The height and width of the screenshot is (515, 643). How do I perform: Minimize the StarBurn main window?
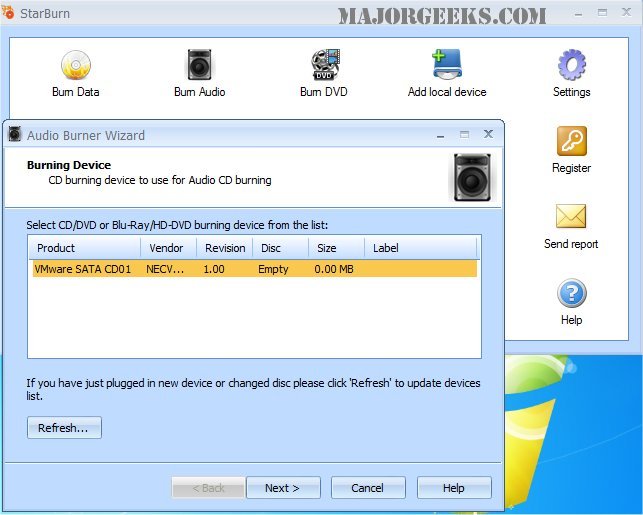click(579, 13)
